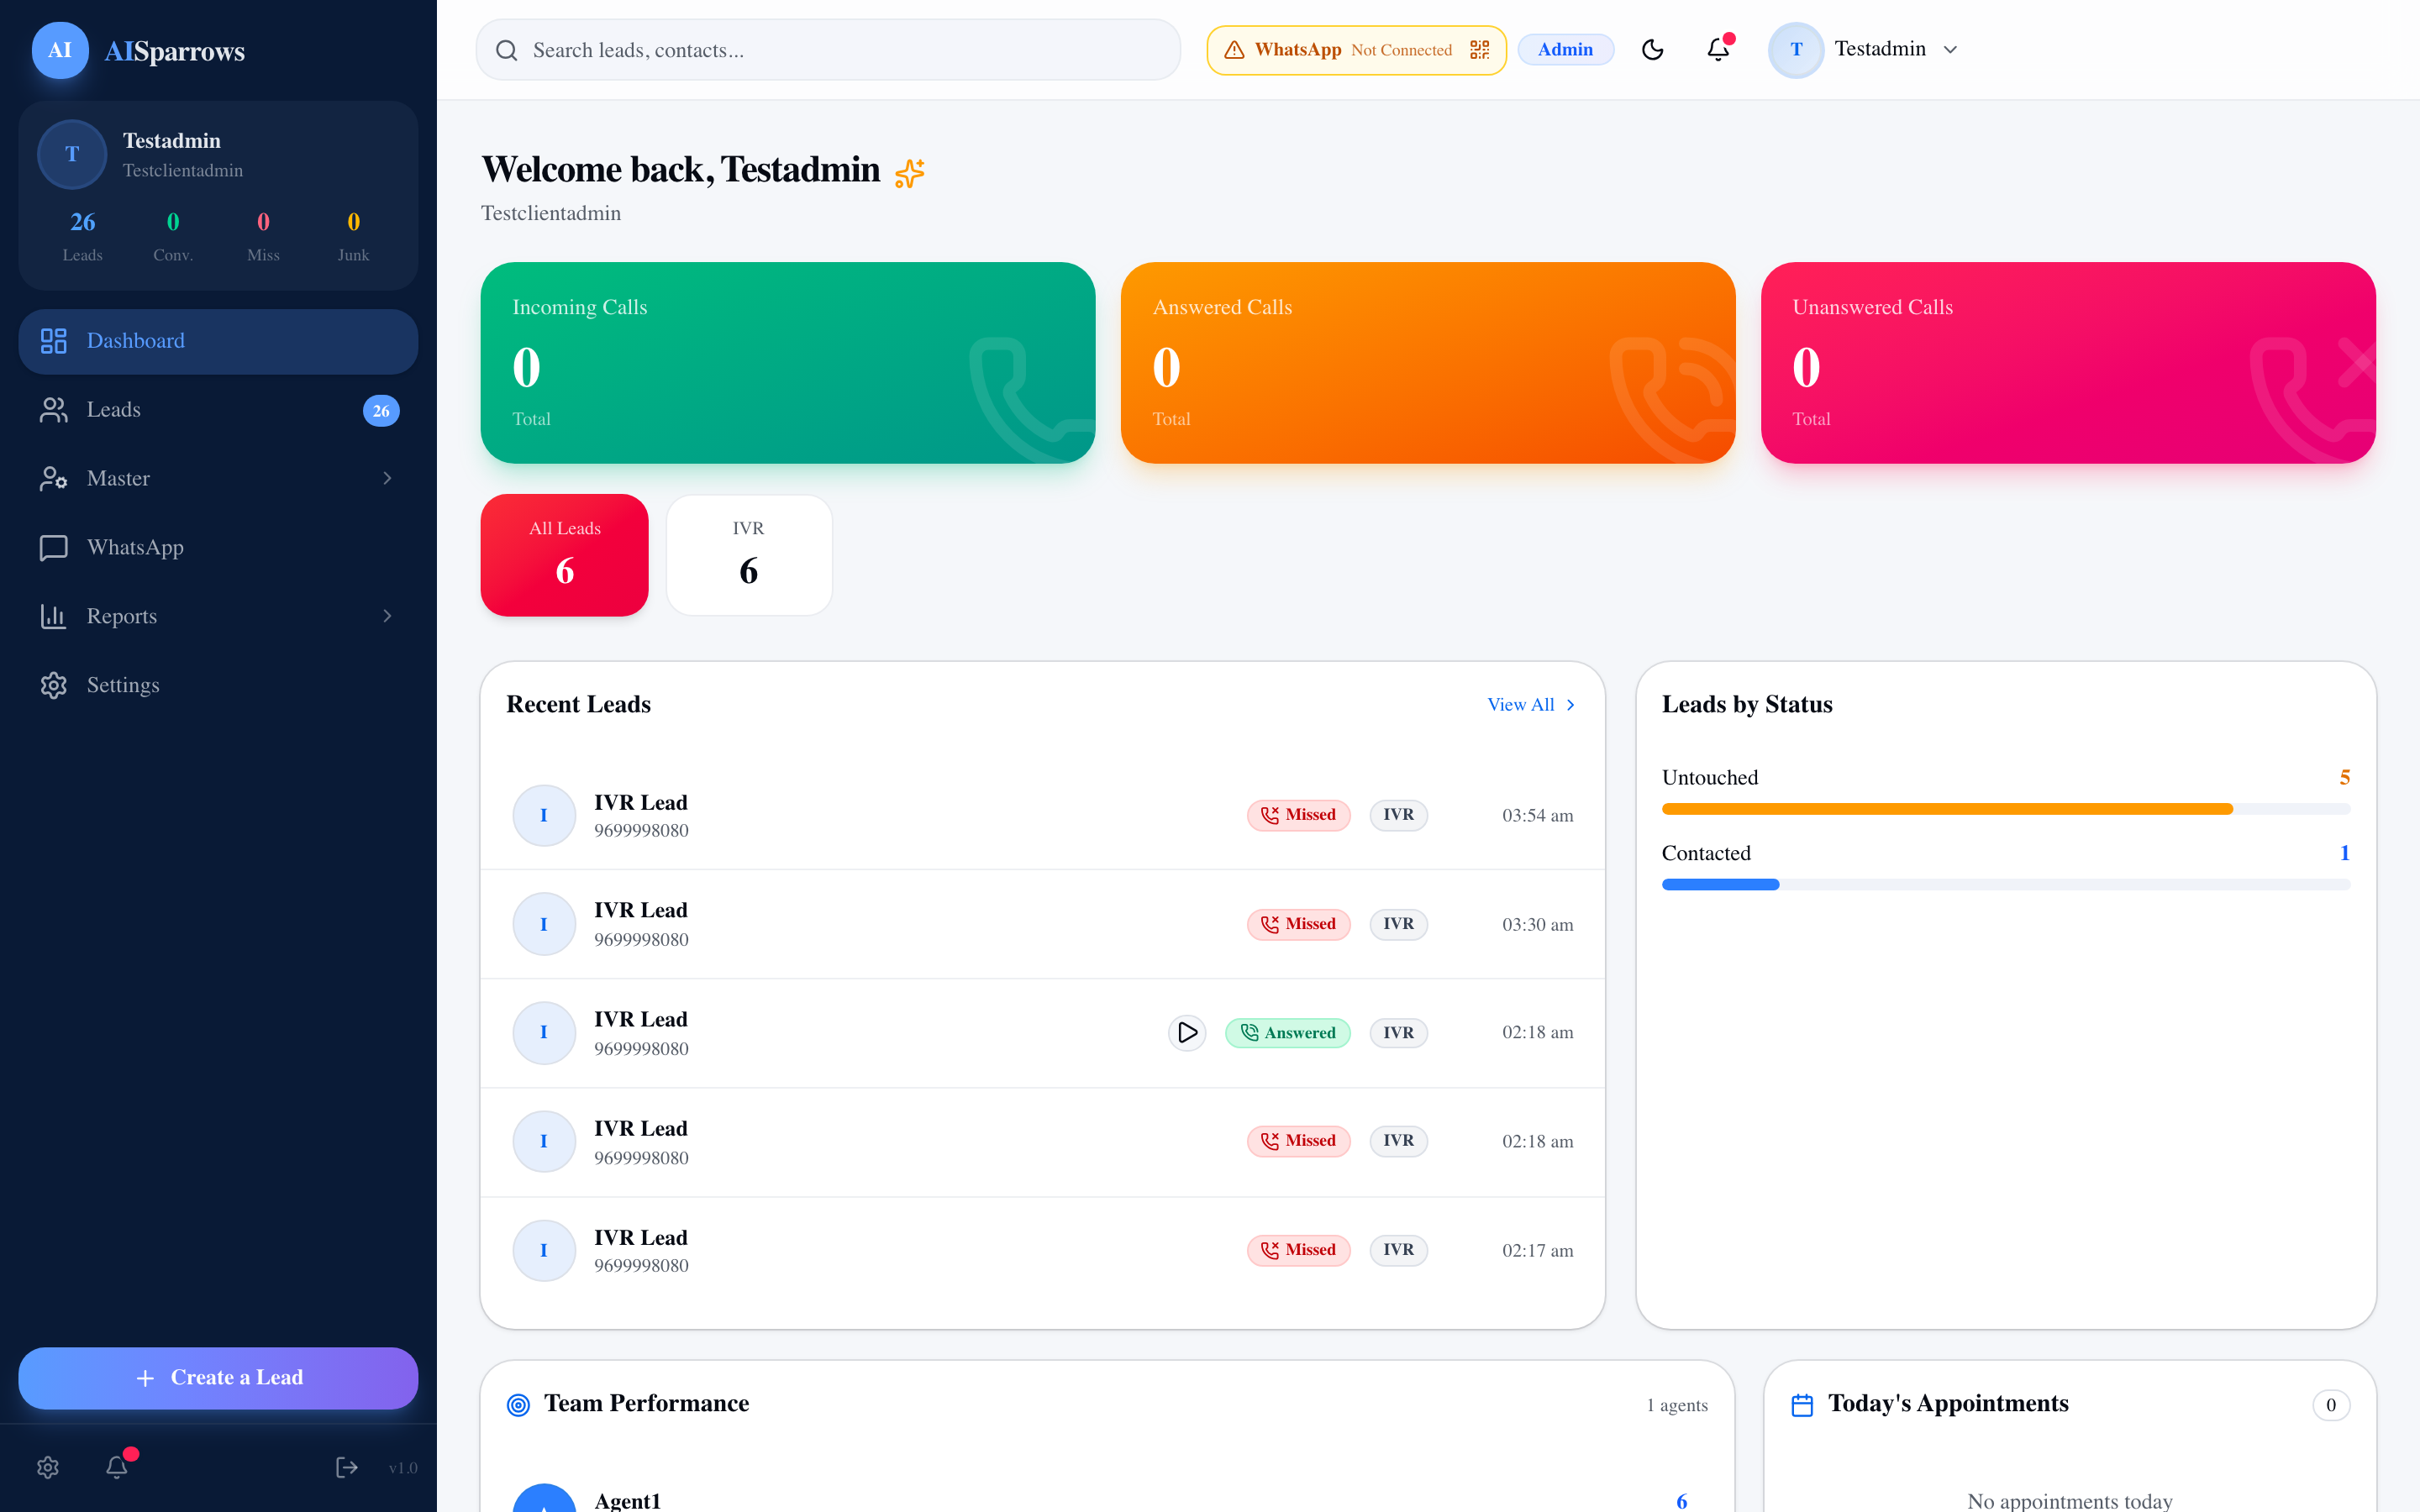Open the WhatsApp sidebar section

(218, 548)
